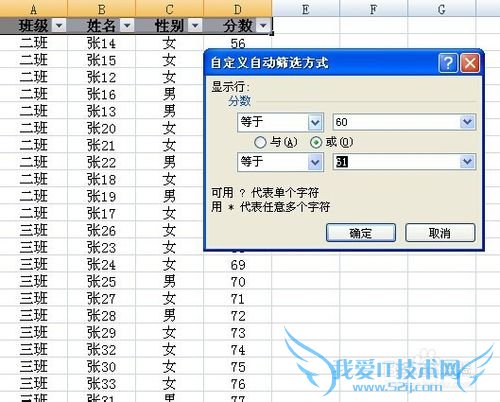500x402 pixels.
Task: Click the cell with name 张12
Action: click(102, 77)
